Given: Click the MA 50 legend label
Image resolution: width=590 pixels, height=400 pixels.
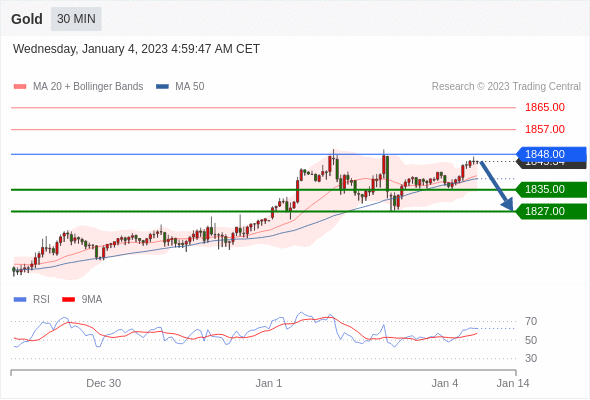Looking at the screenshot, I should tap(190, 87).
